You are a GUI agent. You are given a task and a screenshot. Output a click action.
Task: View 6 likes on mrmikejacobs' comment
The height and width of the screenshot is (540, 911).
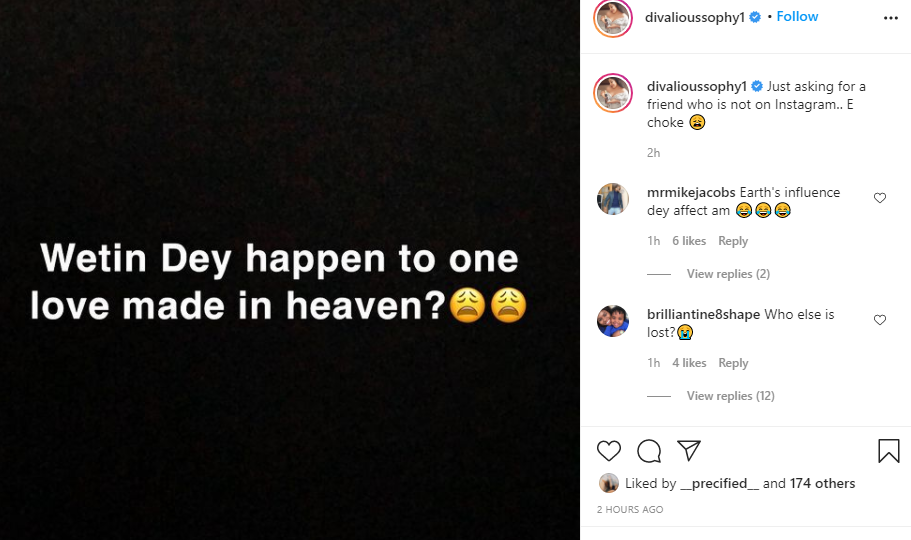coord(689,241)
